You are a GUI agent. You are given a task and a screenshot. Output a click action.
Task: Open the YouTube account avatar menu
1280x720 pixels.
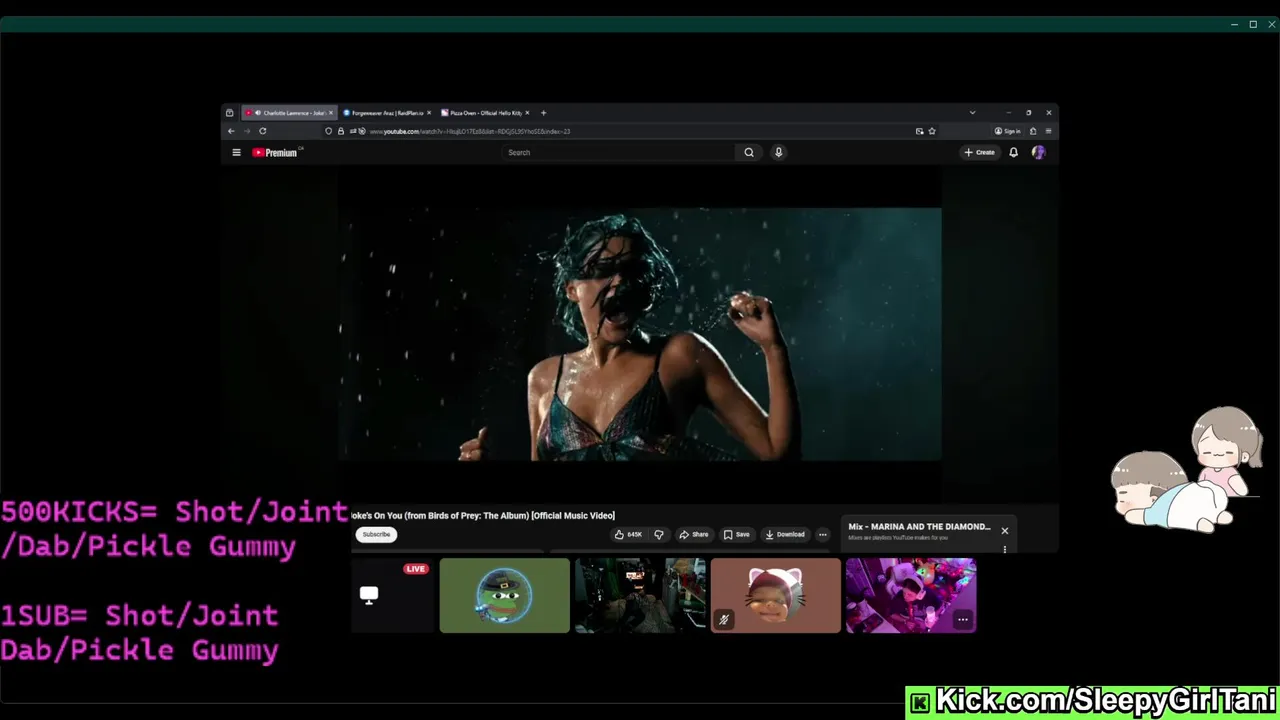[1038, 153]
